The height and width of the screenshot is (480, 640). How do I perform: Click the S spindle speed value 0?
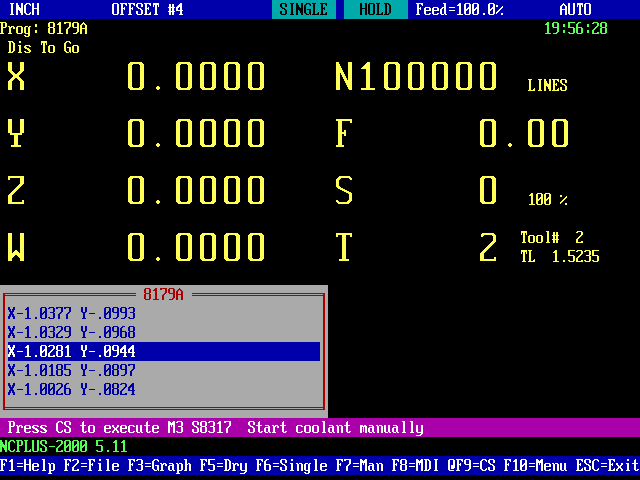pyautogui.click(x=488, y=190)
